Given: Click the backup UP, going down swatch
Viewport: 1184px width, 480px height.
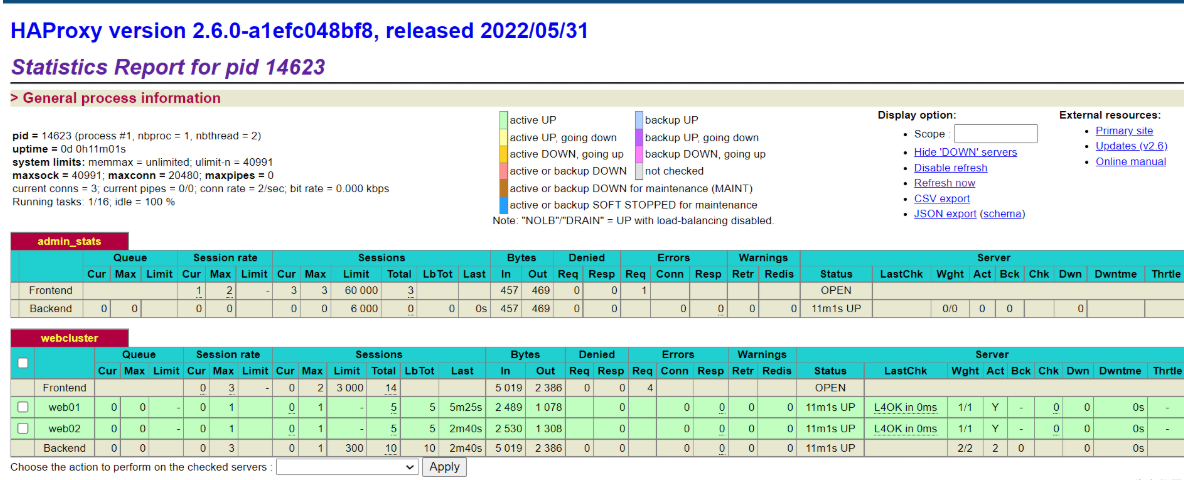Looking at the screenshot, I should [638, 137].
